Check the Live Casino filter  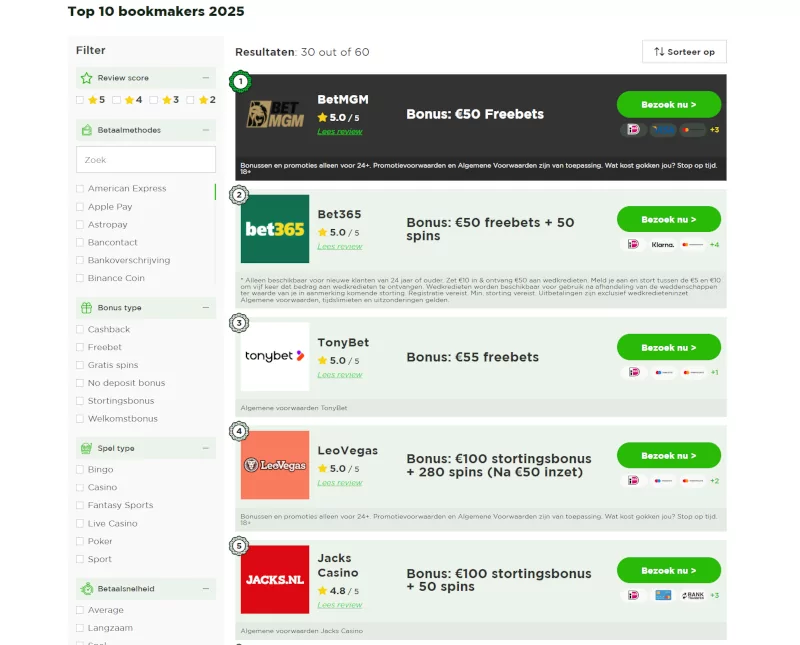click(x=80, y=523)
